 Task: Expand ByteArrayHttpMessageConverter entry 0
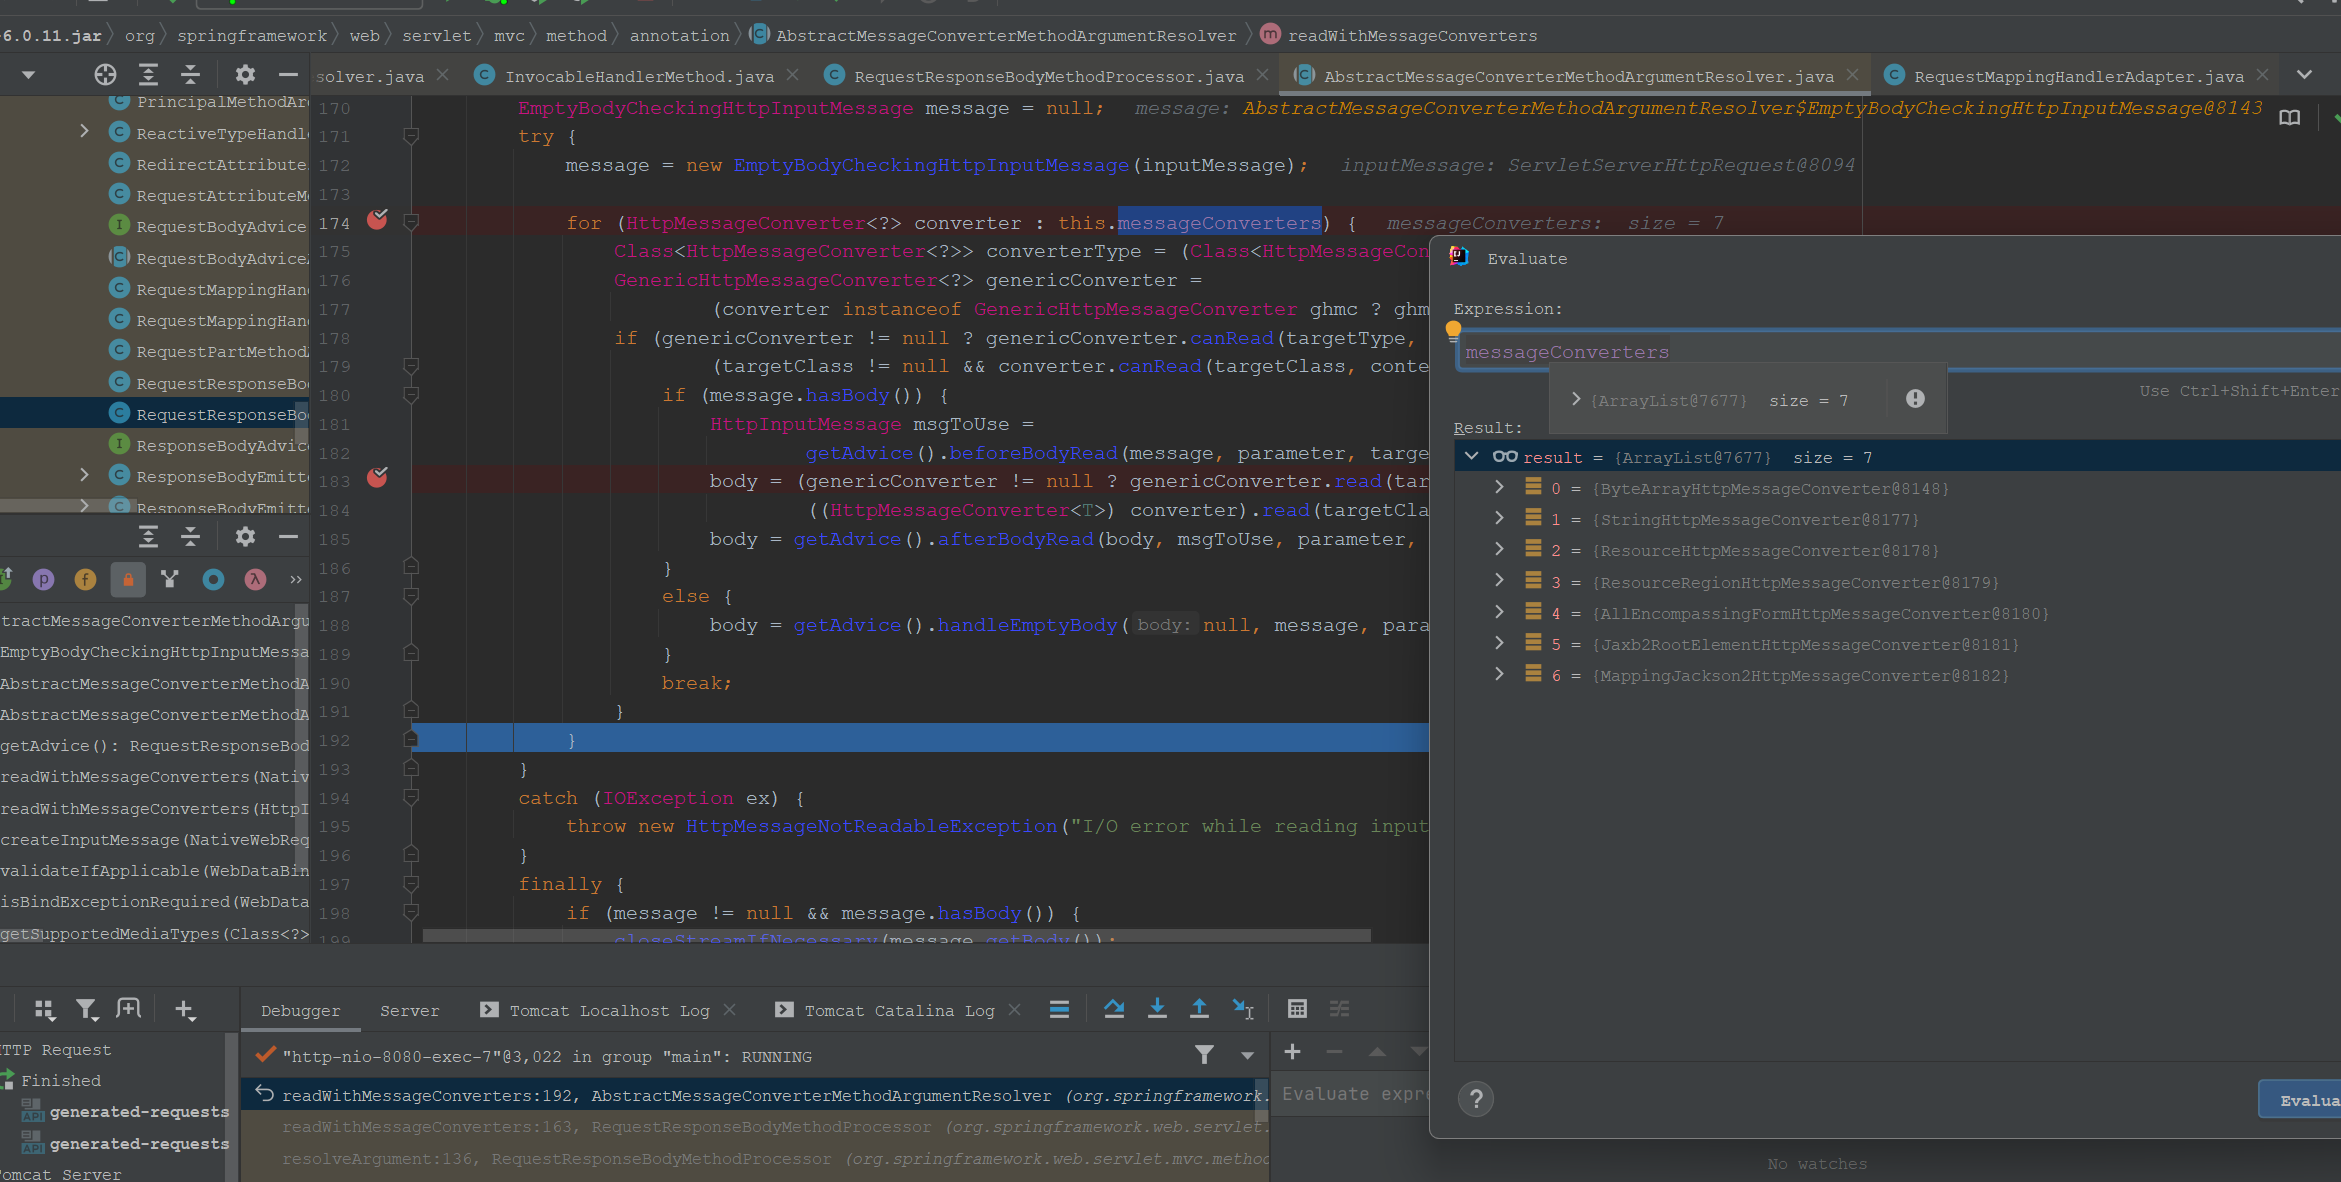click(x=1499, y=488)
